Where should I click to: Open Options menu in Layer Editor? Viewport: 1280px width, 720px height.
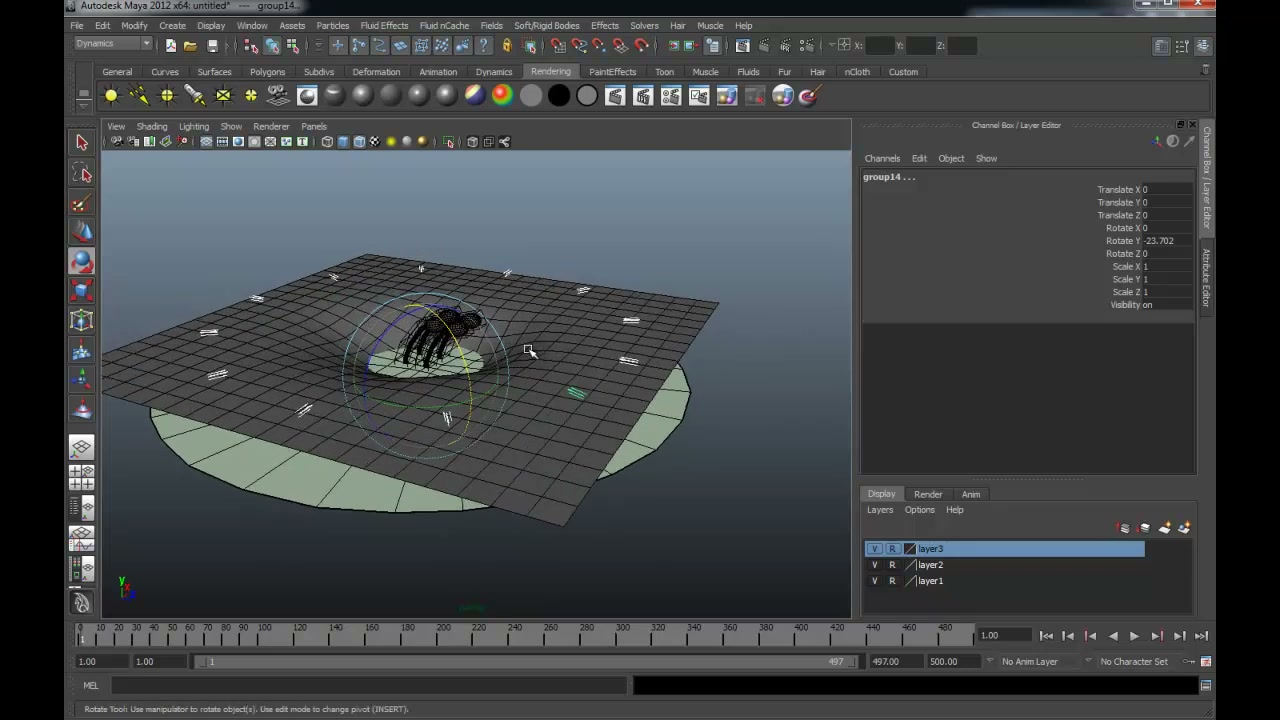[919, 510]
